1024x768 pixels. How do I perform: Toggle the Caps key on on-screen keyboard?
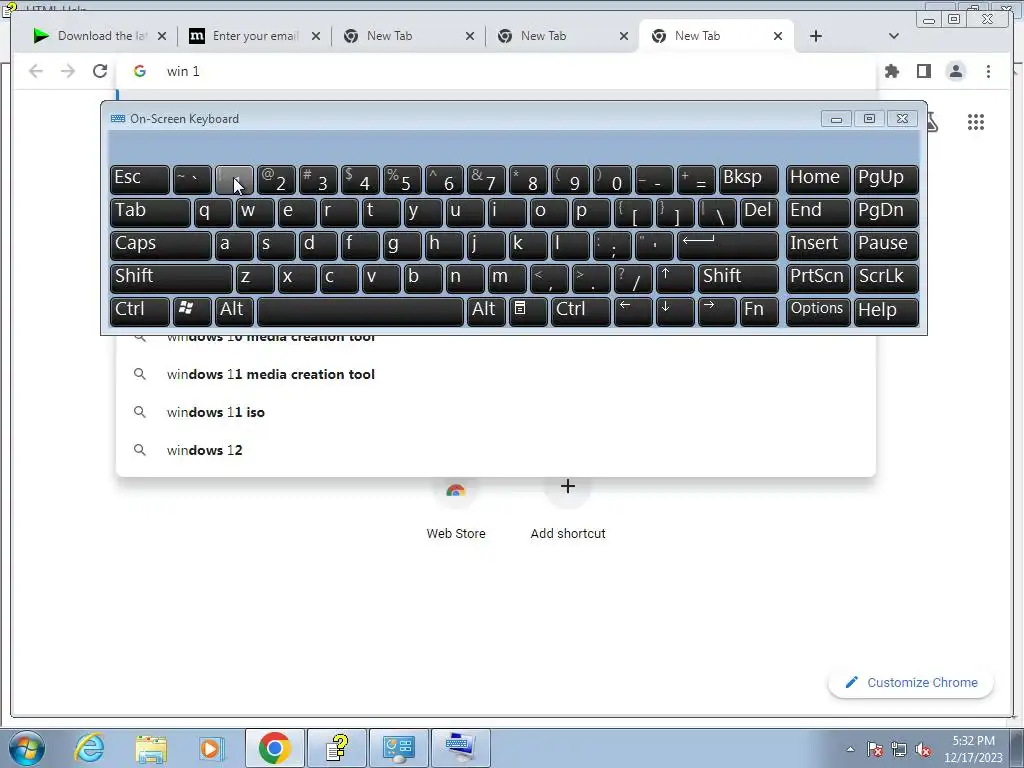point(161,245)
